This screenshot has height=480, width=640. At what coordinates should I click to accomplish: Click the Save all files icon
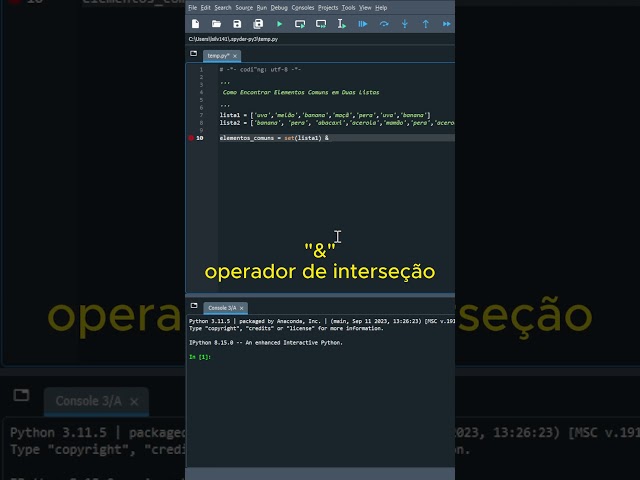[x=258, y=24]
